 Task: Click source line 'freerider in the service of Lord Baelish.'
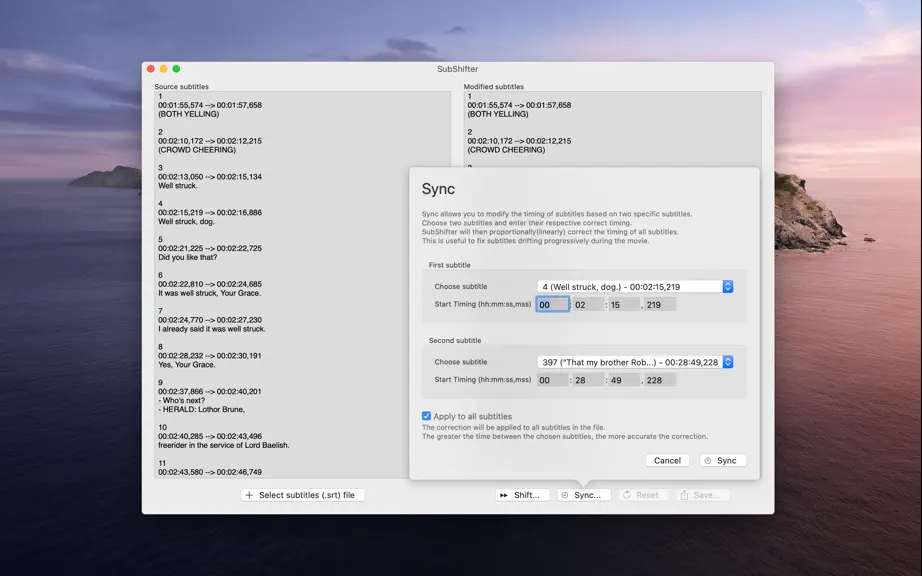(224, 446)
